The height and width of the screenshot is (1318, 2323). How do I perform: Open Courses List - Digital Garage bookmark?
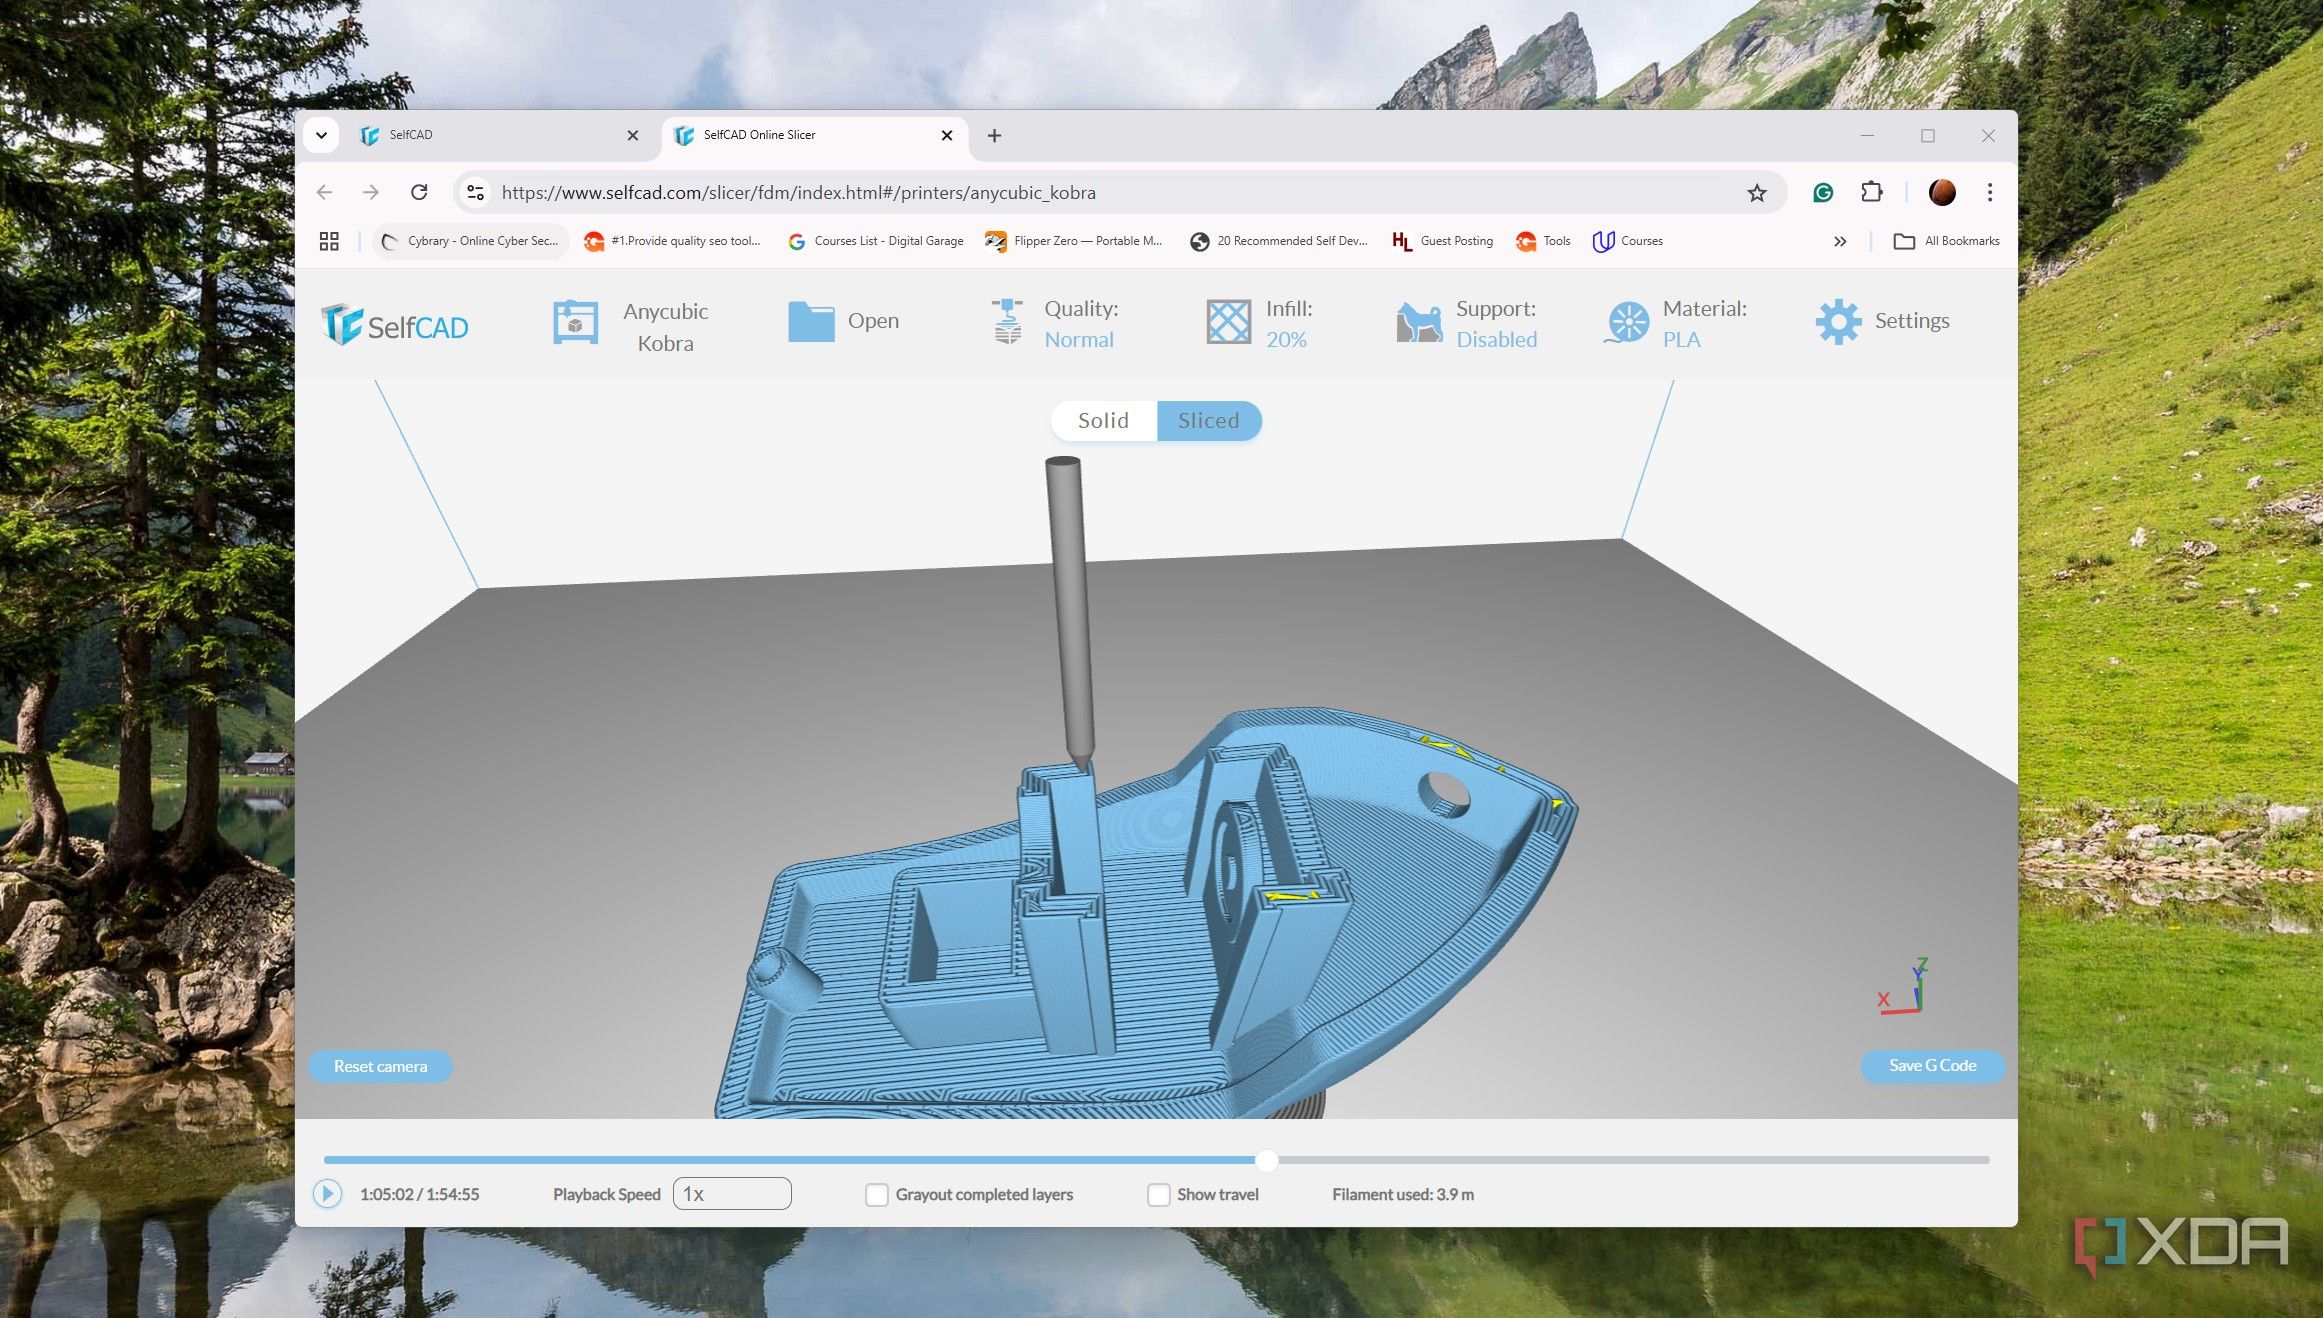coord(876,241)
